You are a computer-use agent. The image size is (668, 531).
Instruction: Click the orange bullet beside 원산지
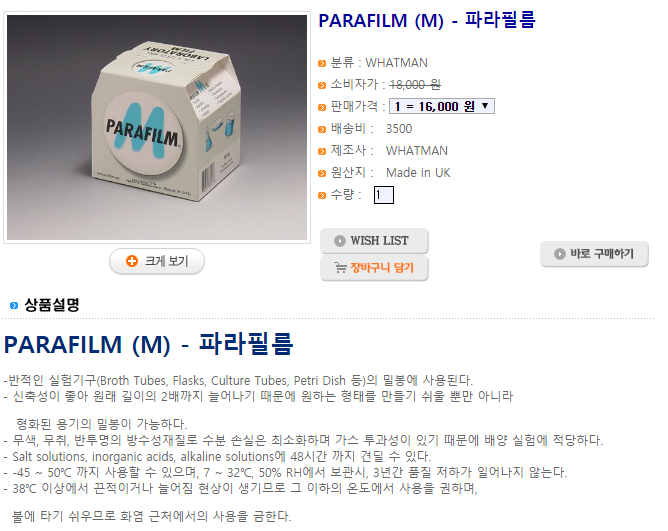[322, 173]
